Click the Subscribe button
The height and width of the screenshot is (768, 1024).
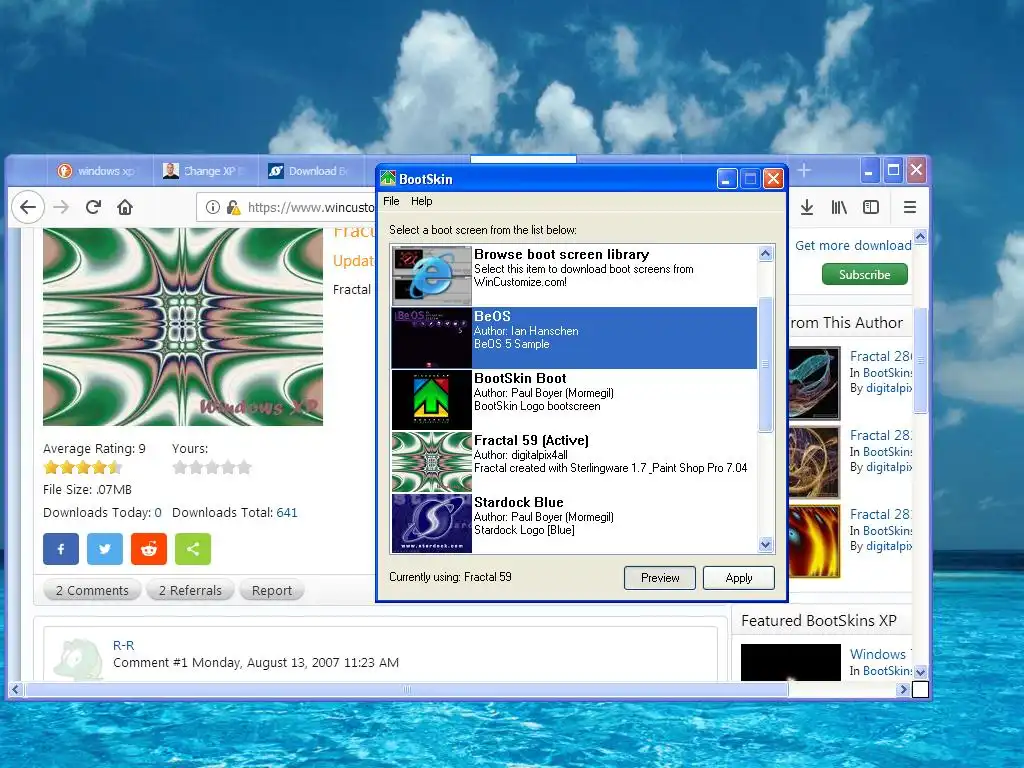(x=865, y=274)
